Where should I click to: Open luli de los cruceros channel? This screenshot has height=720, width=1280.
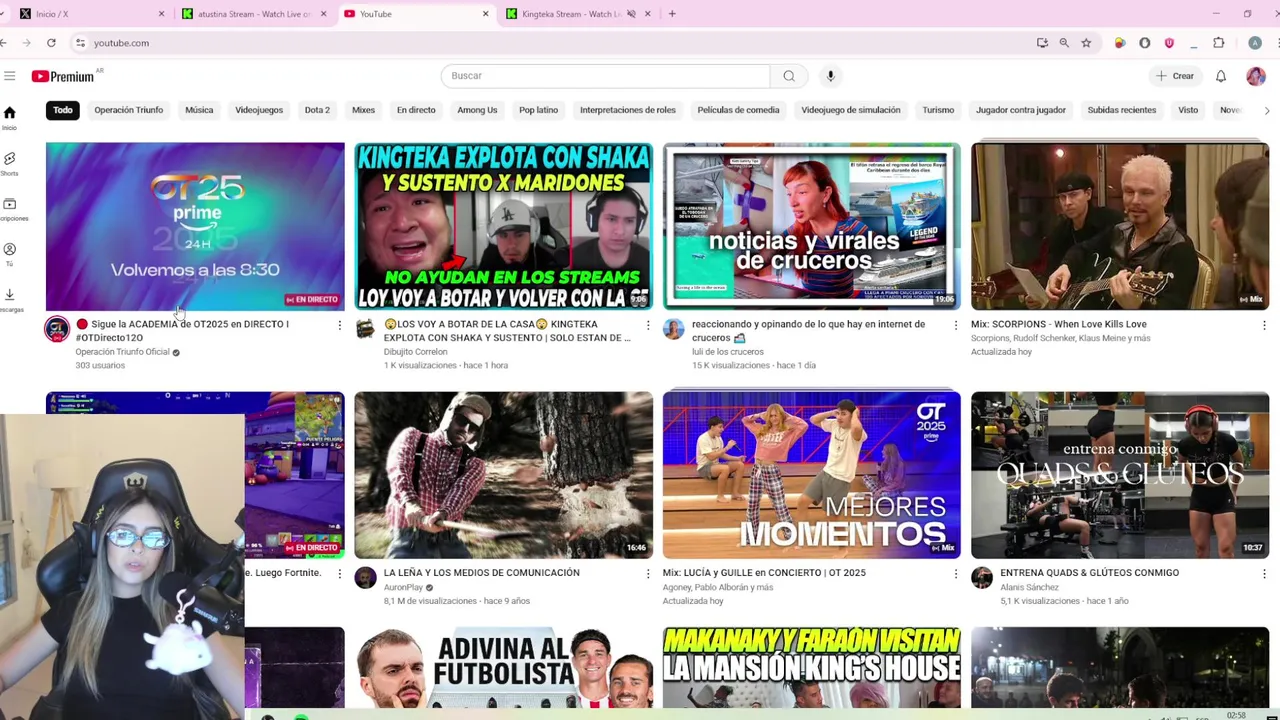point(728,352)
